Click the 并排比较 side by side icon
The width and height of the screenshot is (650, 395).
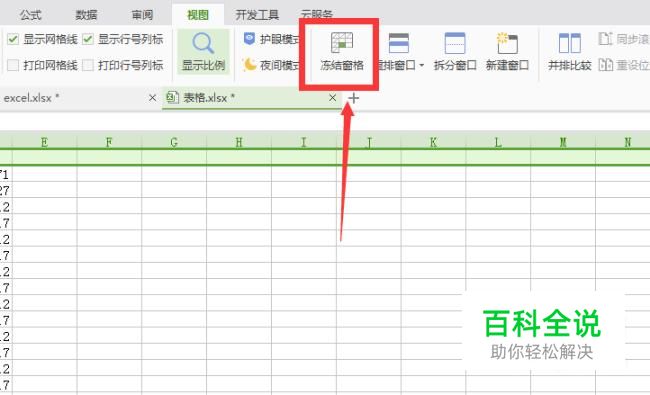click(x=570, y=43)
